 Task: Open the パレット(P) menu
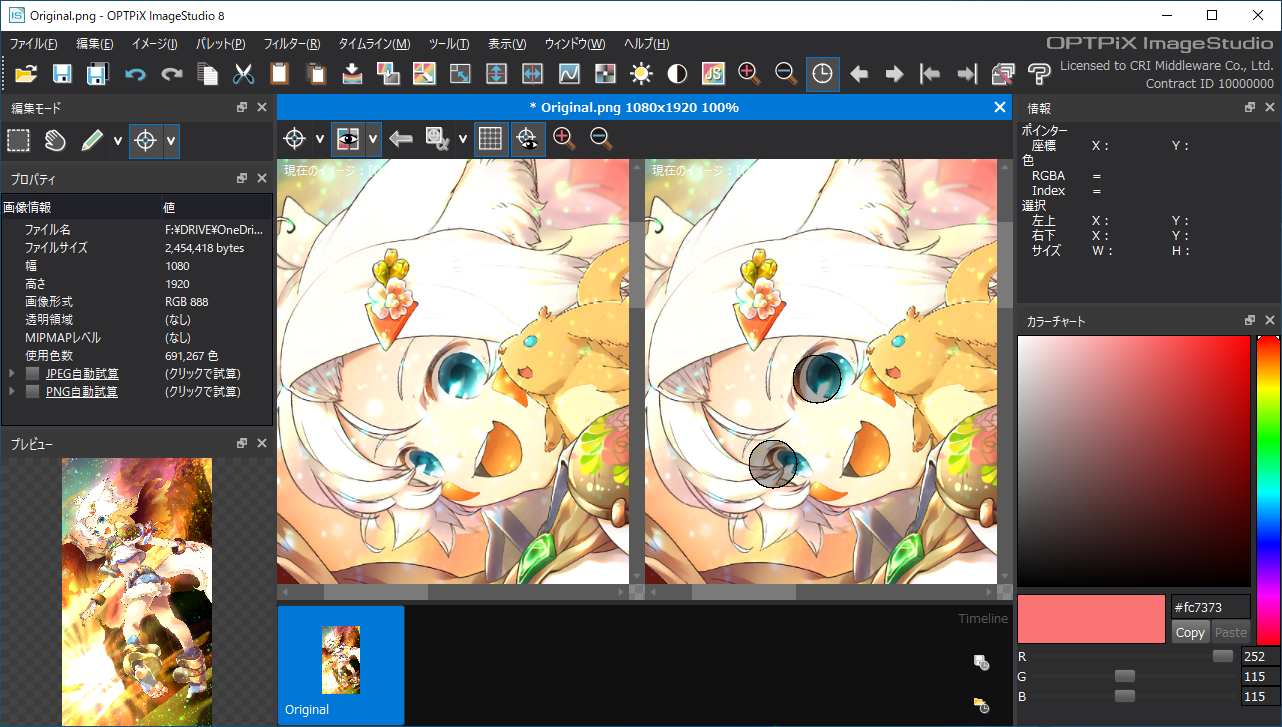point(221,44)
